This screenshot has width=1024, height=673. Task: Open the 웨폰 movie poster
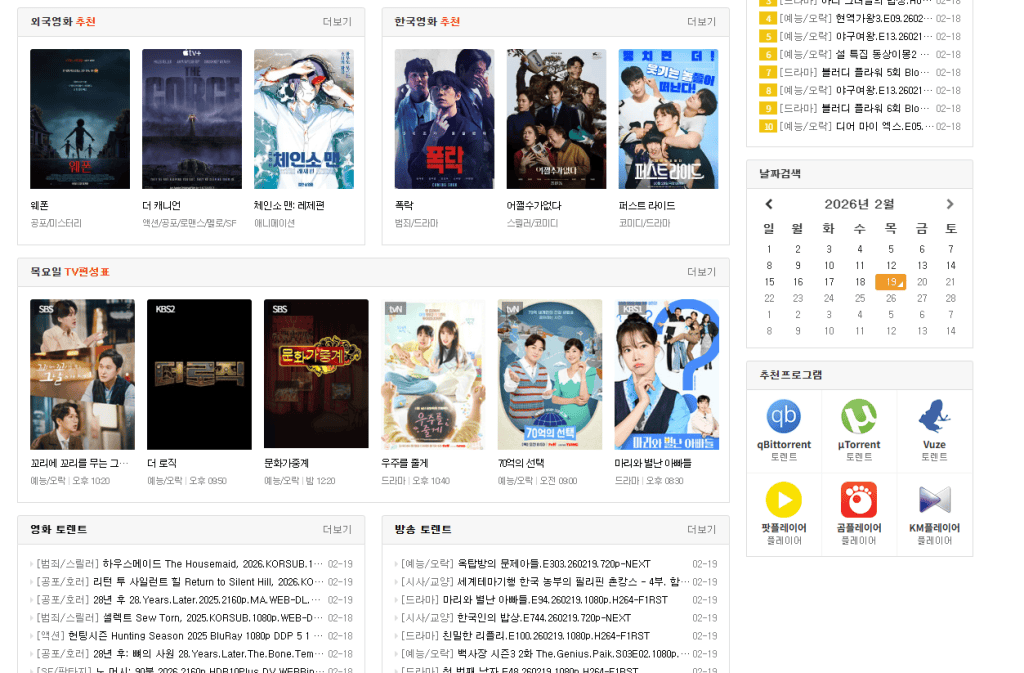(80, 119)
